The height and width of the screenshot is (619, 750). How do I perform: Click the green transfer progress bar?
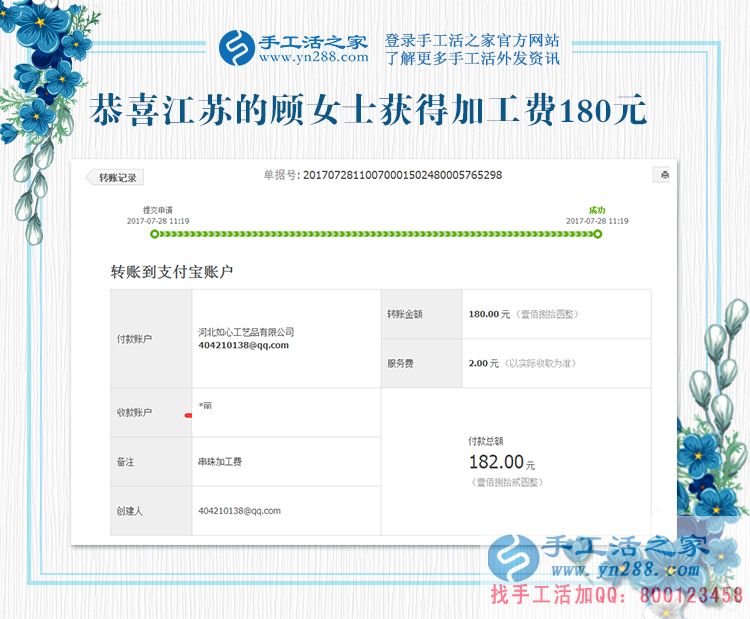(x=375, y=234)
